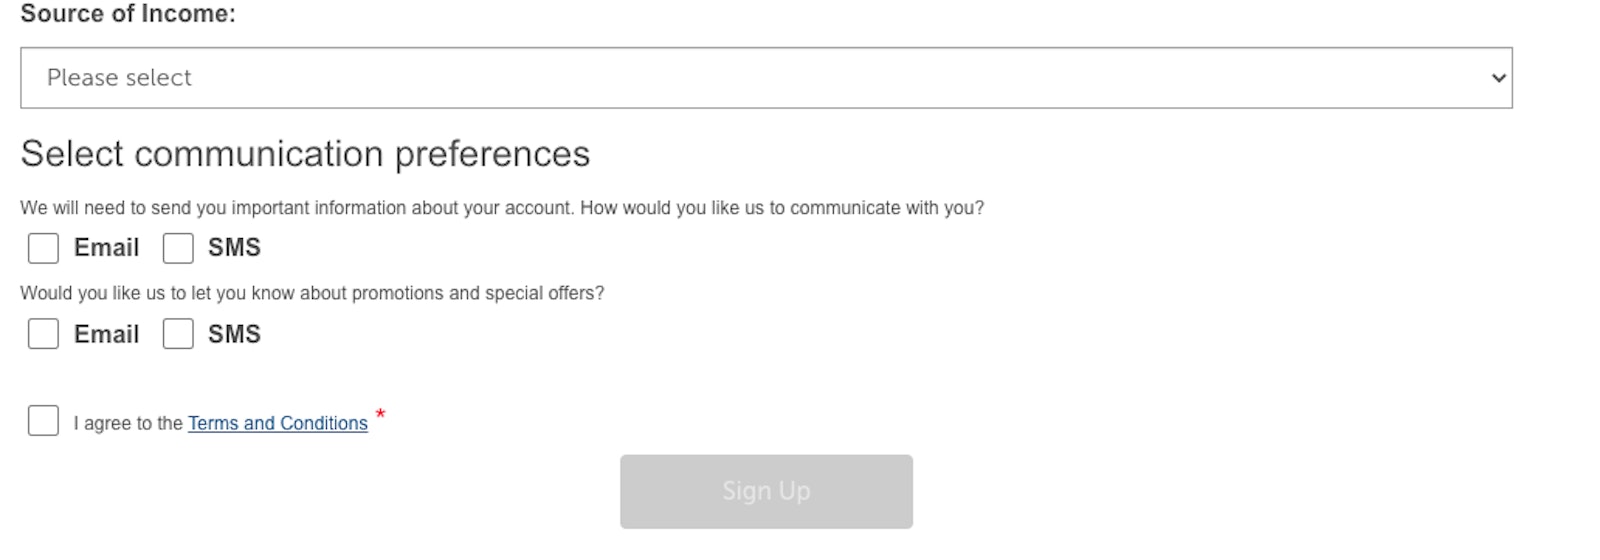This screenshot has width=1600, height=560.
Task: Click the red required asterisk after Terms
Action: click(x=380, y=414)
